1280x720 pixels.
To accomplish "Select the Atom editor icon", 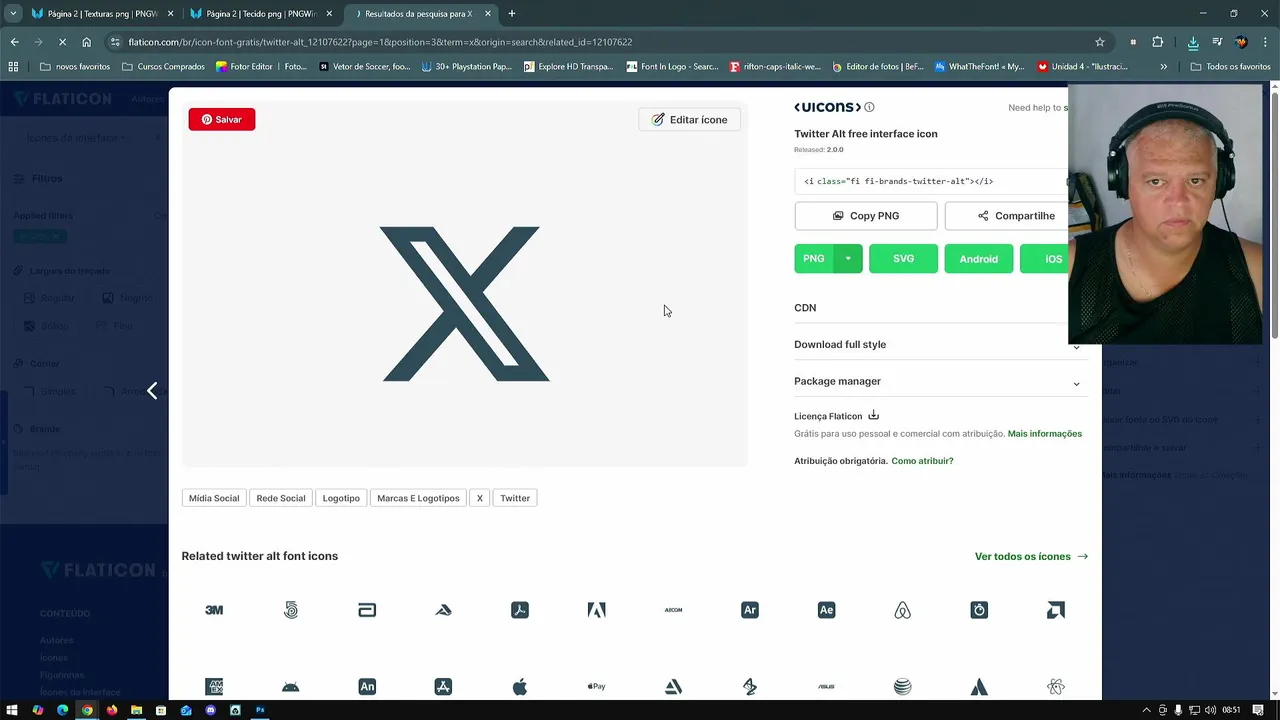I will [1056, 686].
